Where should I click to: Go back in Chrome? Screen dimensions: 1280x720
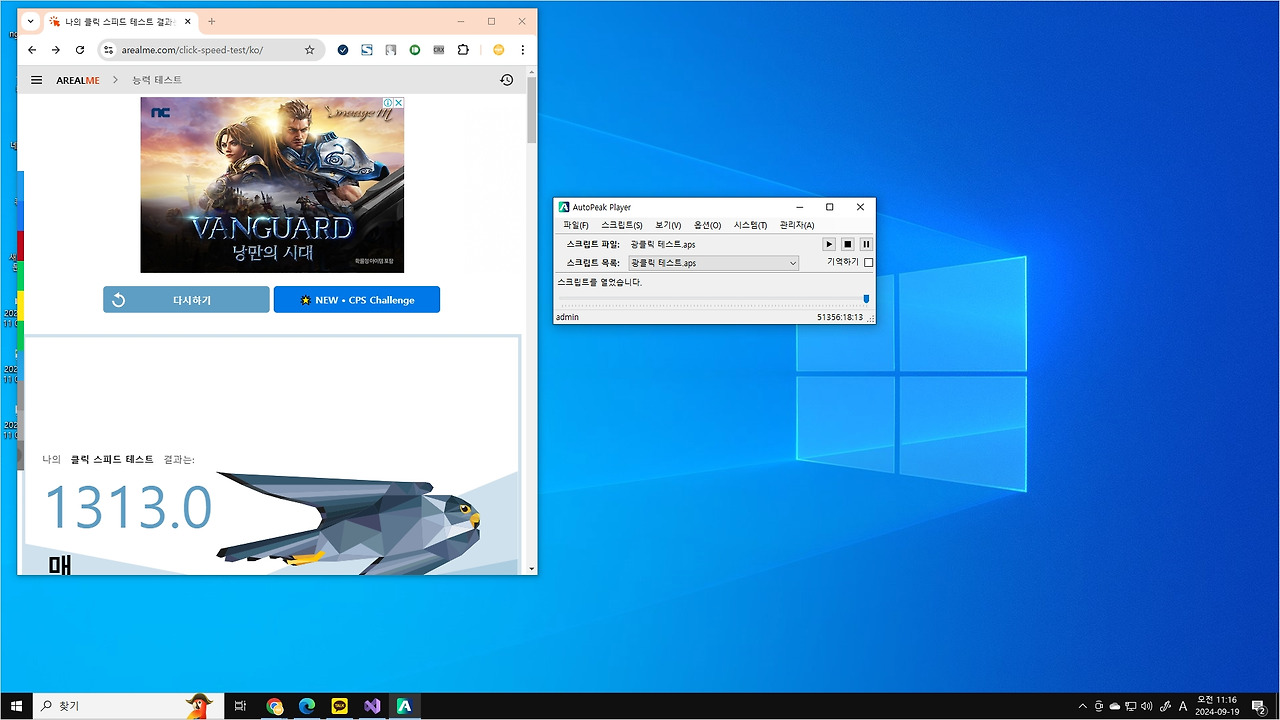tap(32, 50)
